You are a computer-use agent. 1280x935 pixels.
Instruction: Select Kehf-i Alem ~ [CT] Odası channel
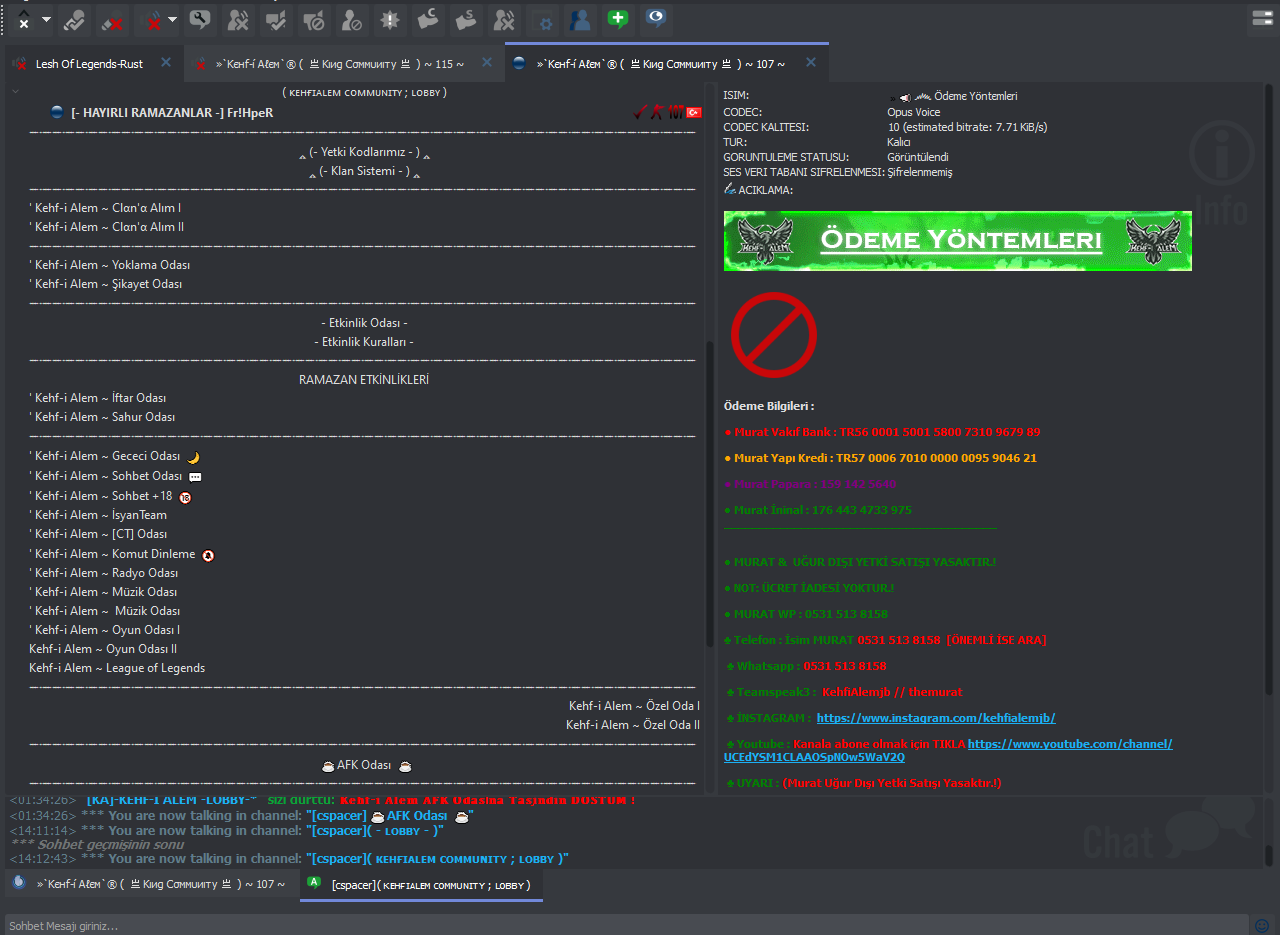click(98, 534)
